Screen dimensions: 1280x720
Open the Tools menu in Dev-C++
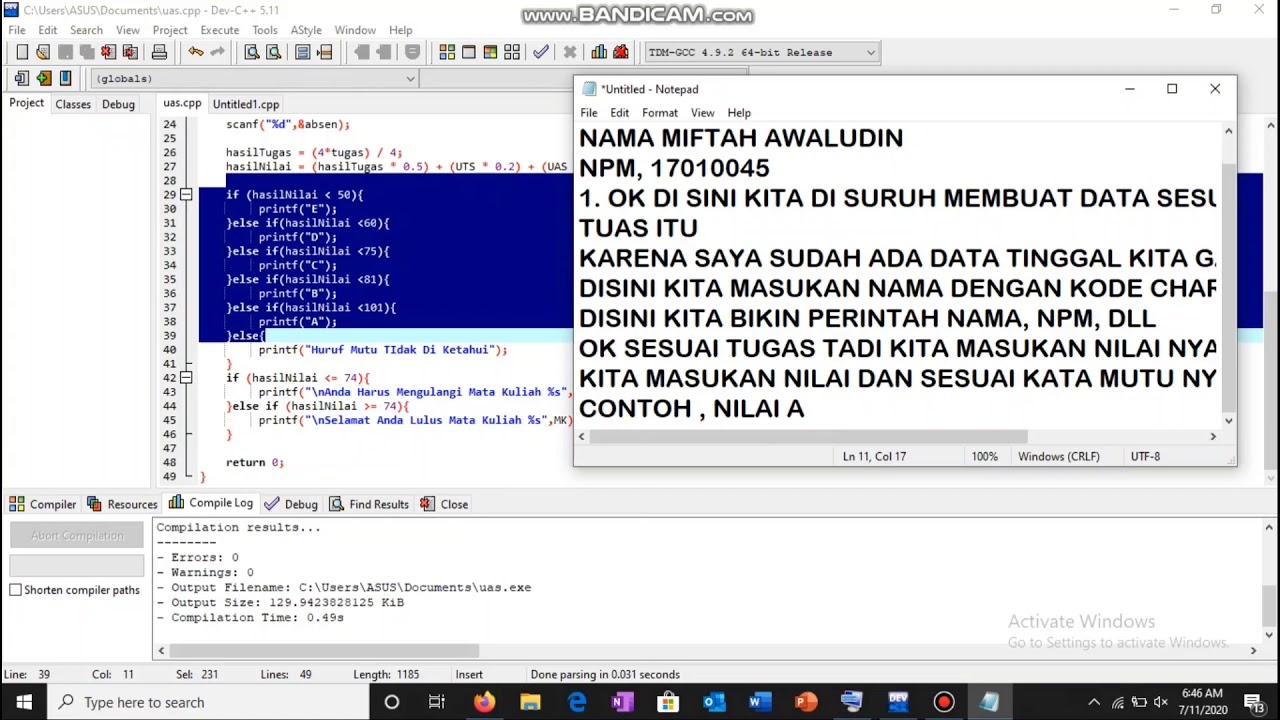click(264, 30)
